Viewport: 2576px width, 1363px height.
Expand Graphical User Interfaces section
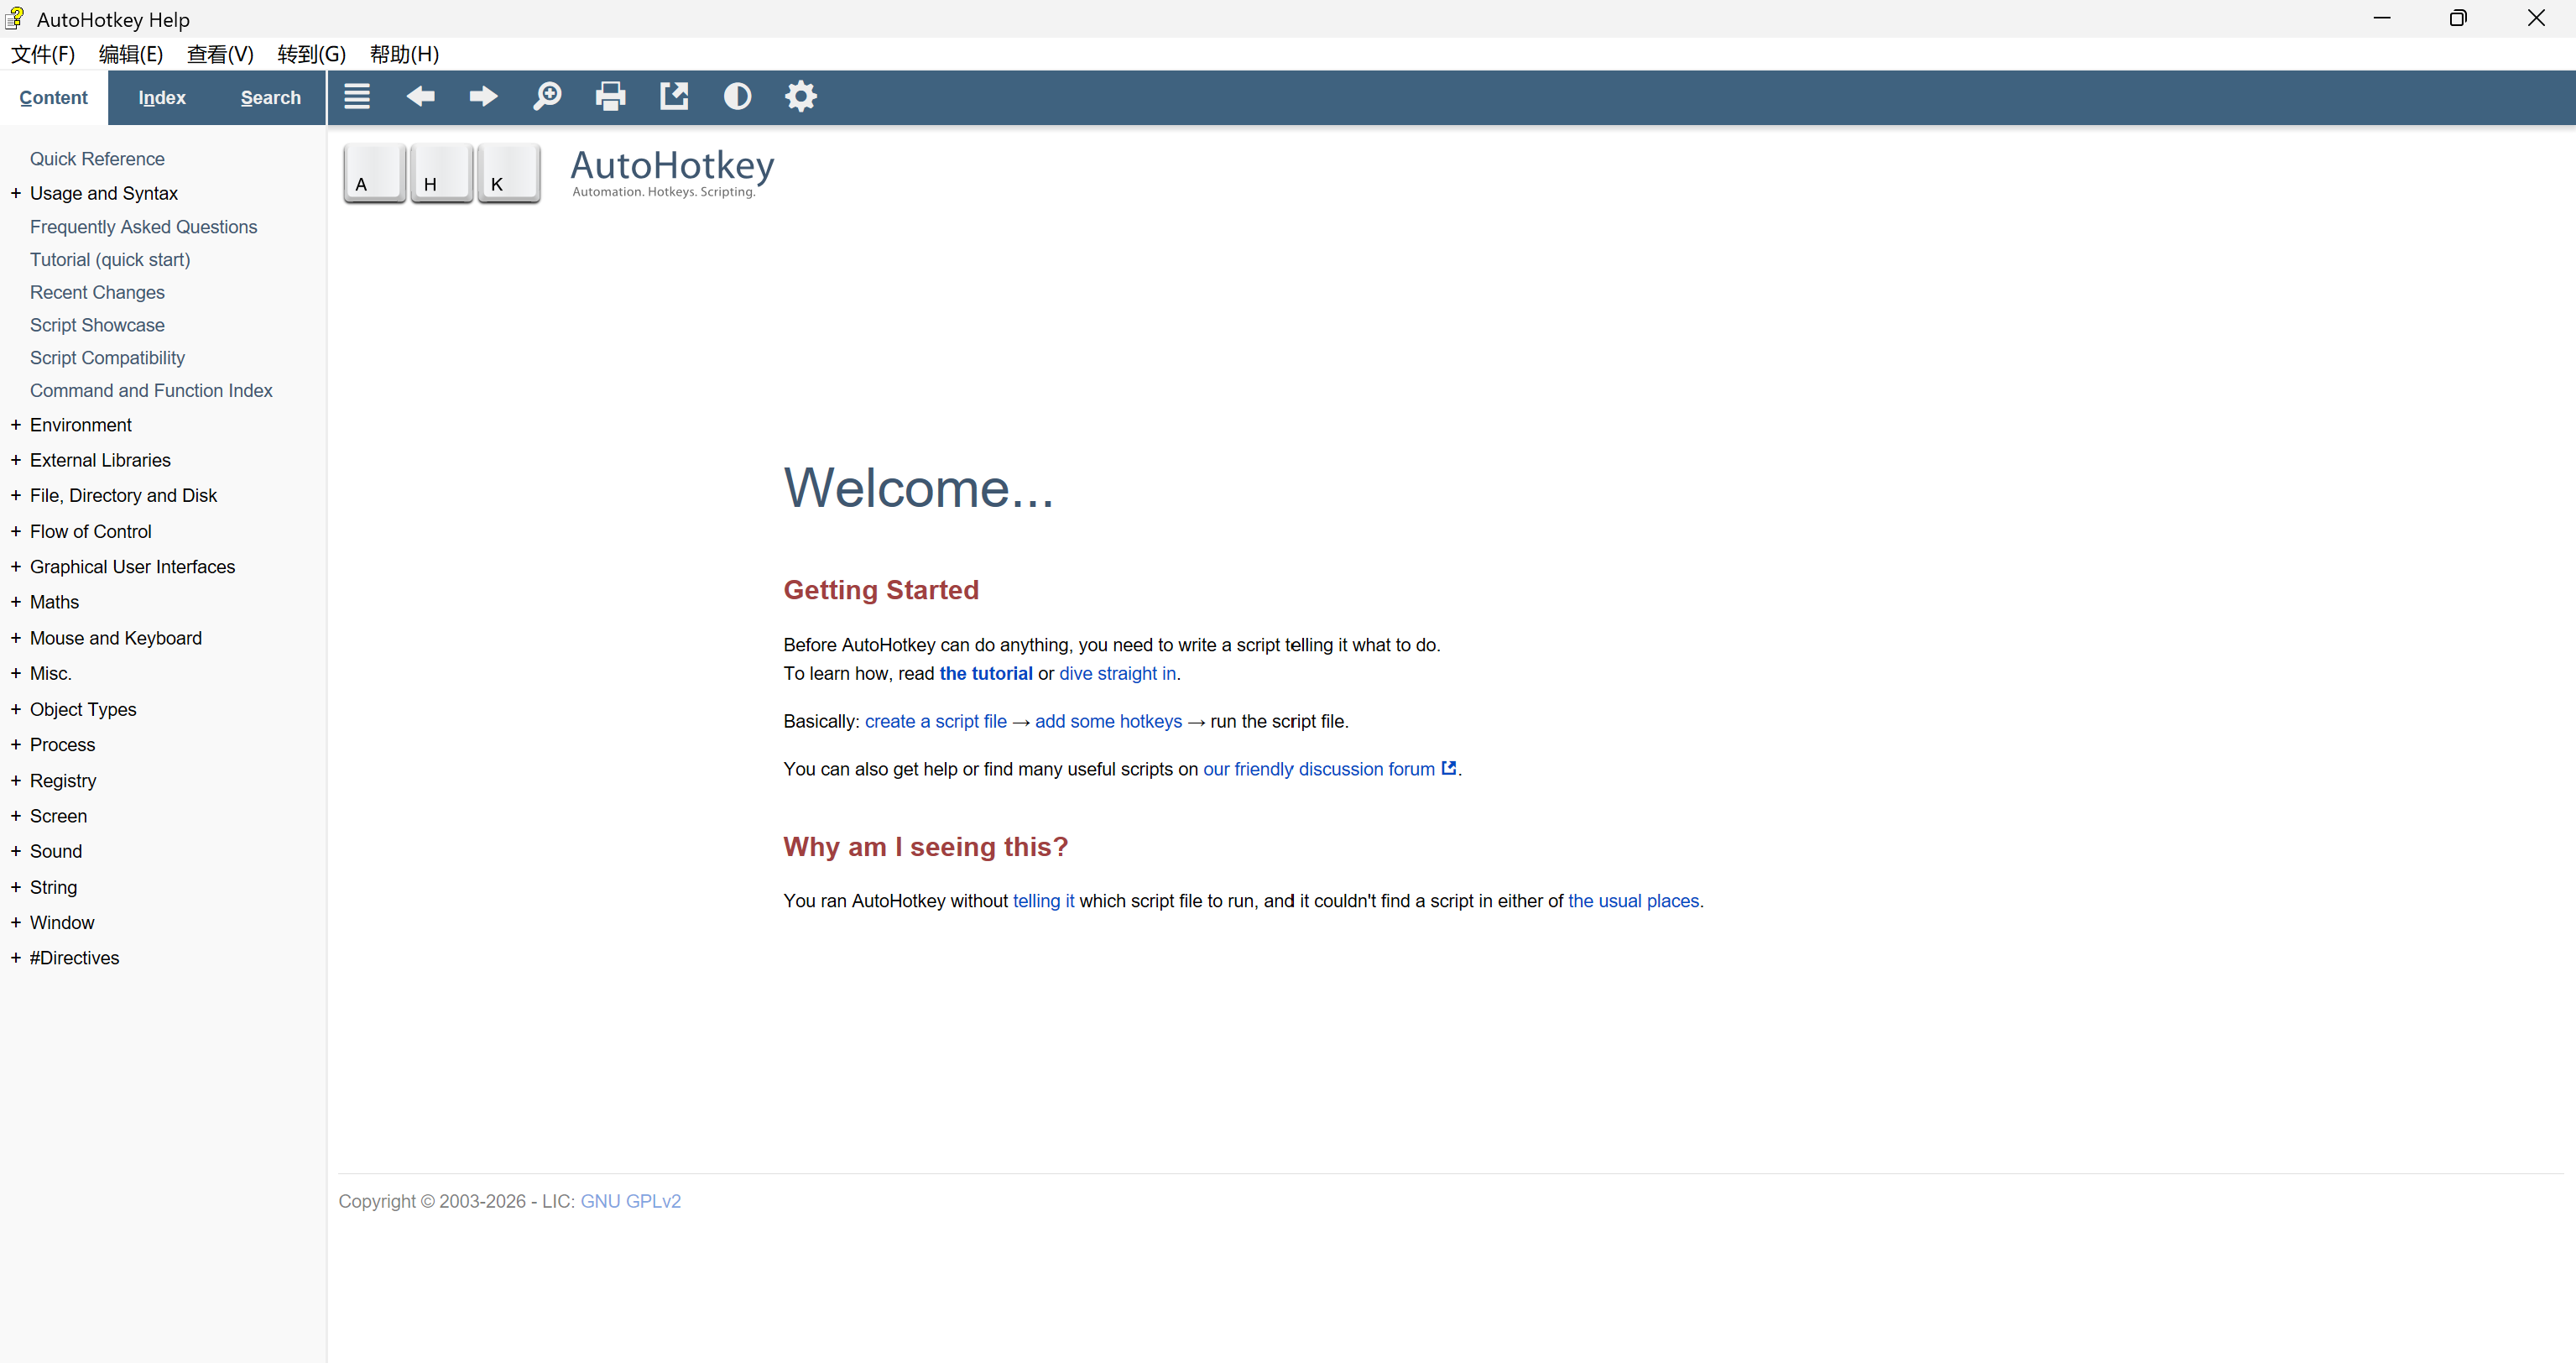[x=16, y=567]
